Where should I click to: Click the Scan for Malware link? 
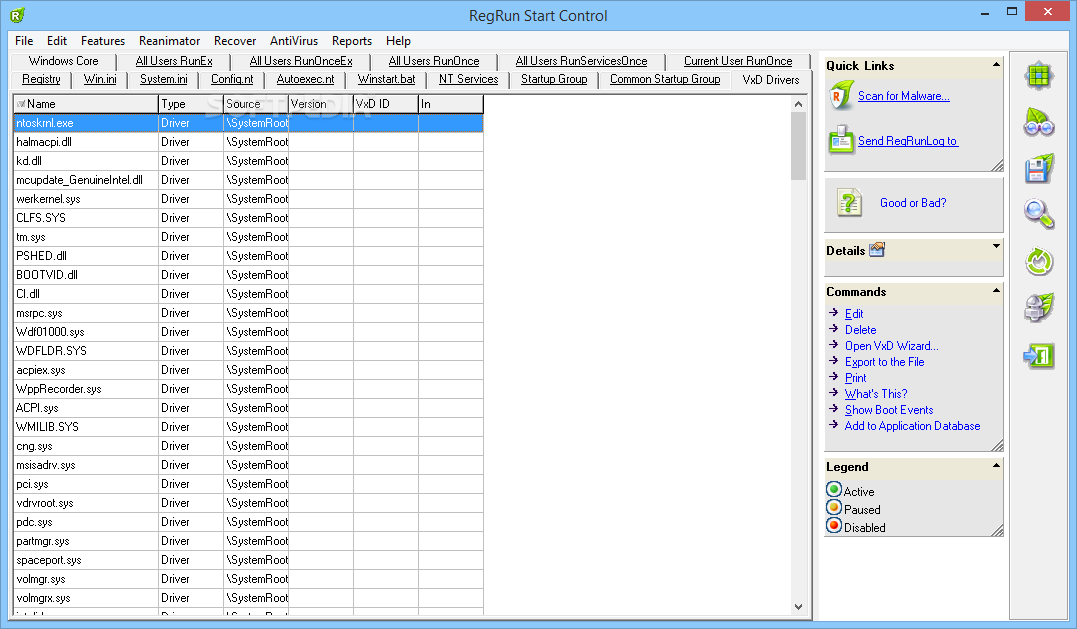904,96
